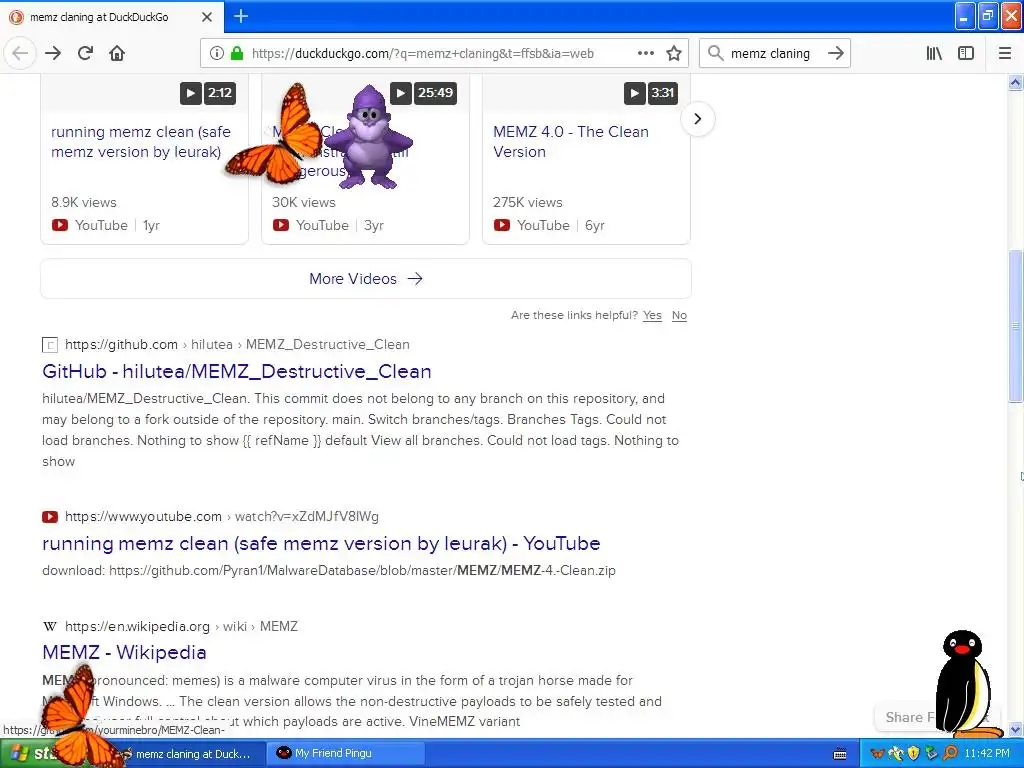Viewport: 1024px width, 768px height.
Task: Click the on-screen keyboard taskbar icon
Action: [x=840, y=754]
